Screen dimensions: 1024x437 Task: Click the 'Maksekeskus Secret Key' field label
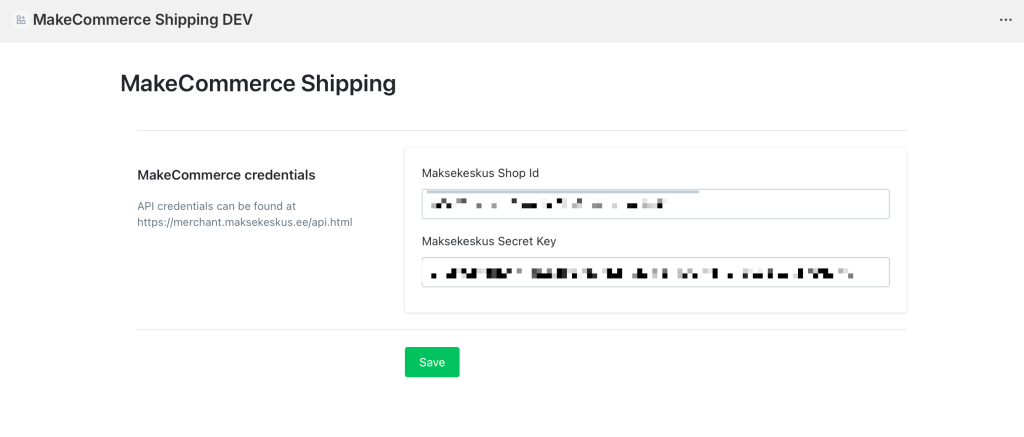[489, 241]
